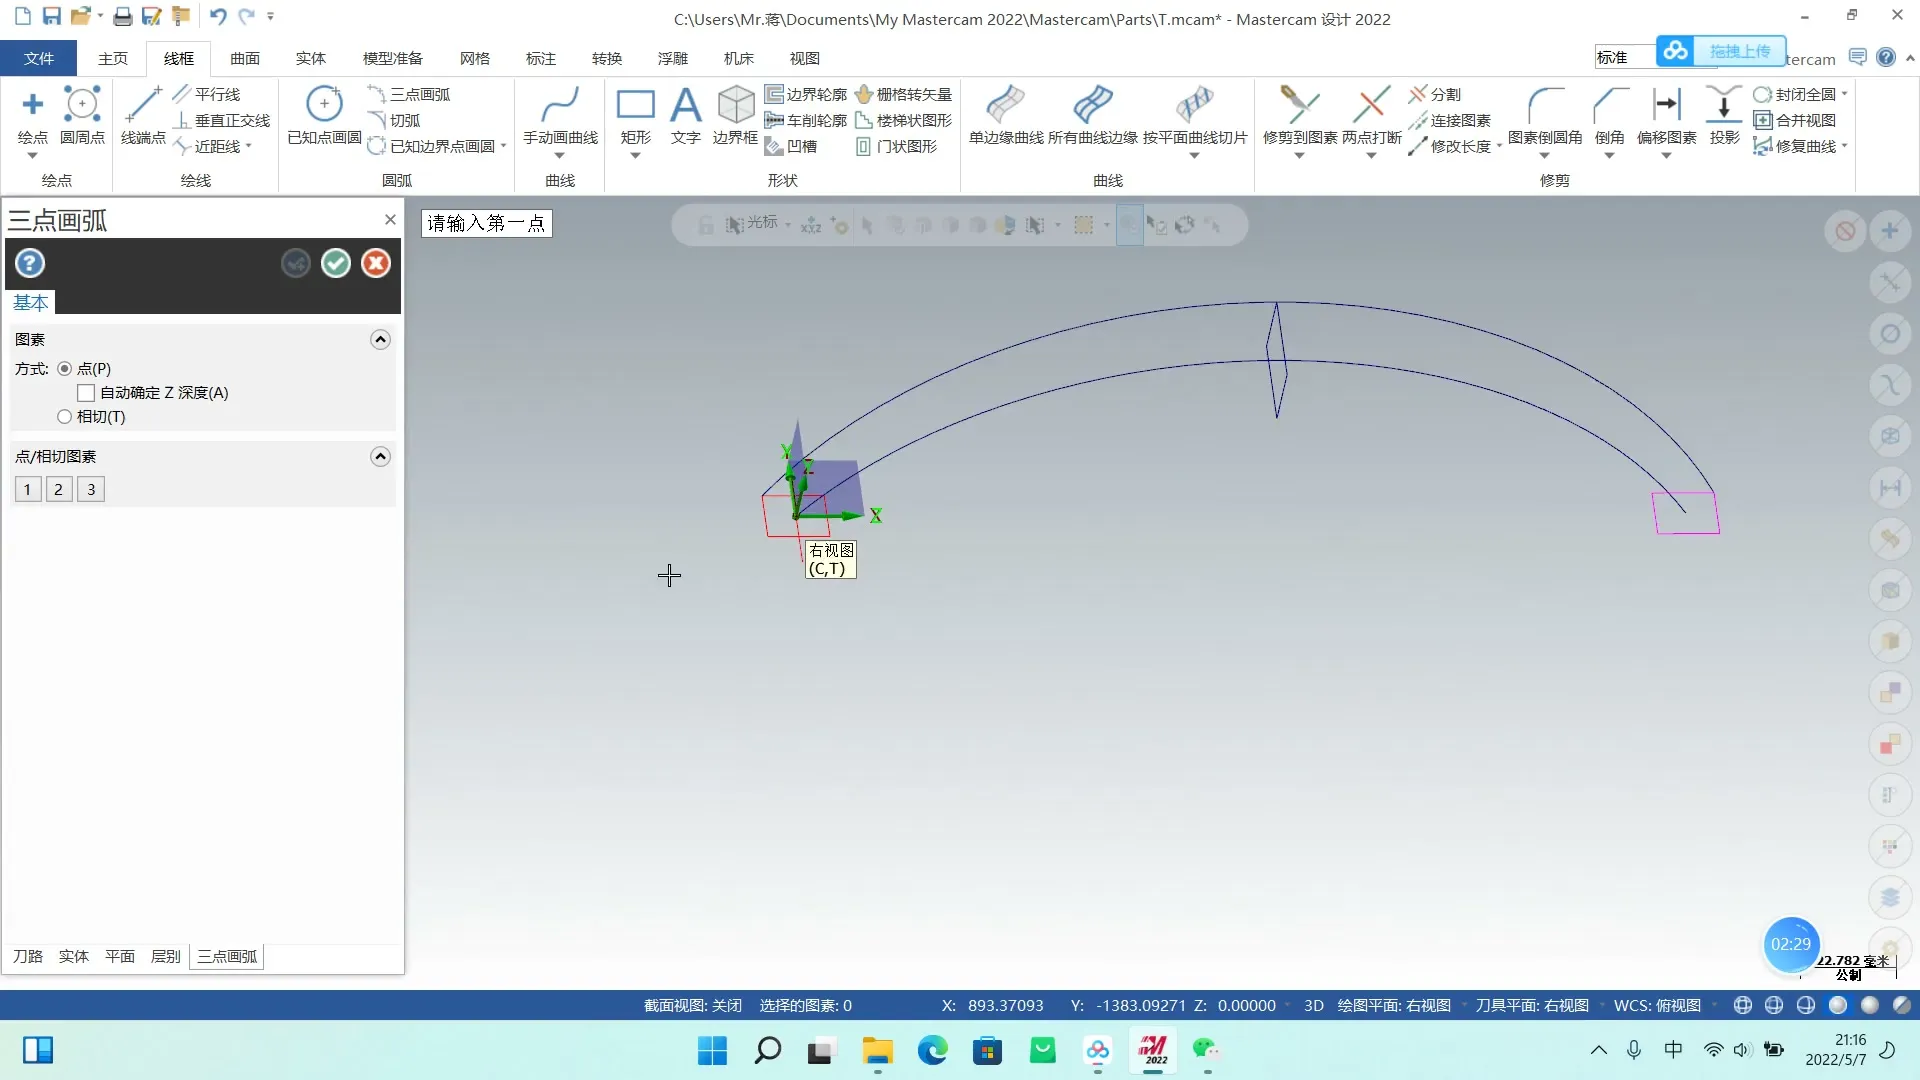This screenshot has width=1920, height=1080.
Task: Select the 点(P) radio button
Action: coord(65,369)
